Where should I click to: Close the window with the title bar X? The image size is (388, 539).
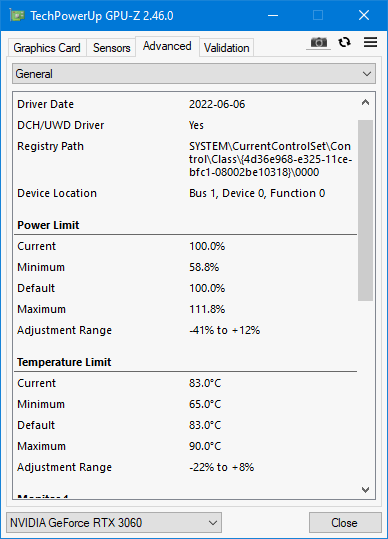(x=364, y=15)
